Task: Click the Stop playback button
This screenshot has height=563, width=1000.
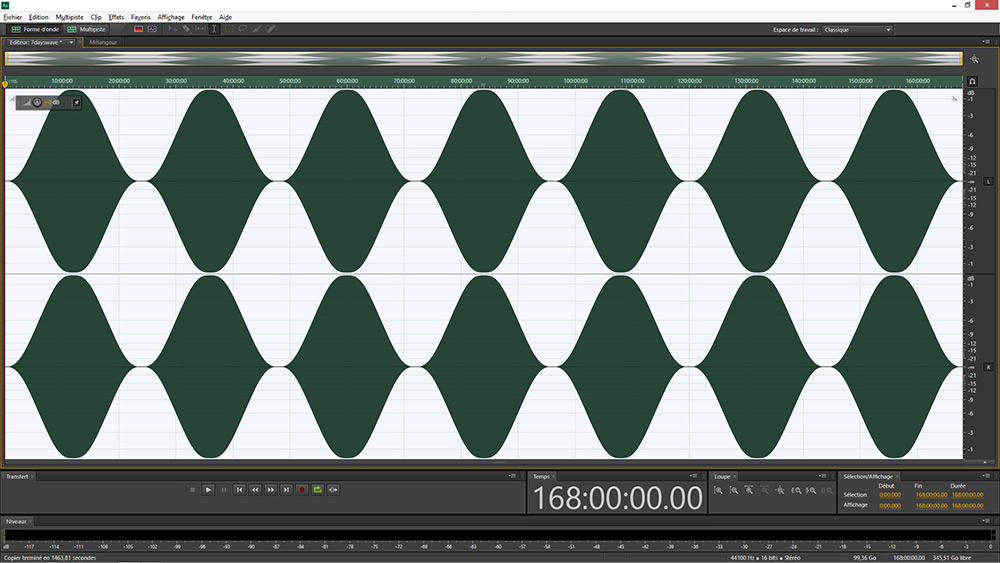Action: pos(193,490)
